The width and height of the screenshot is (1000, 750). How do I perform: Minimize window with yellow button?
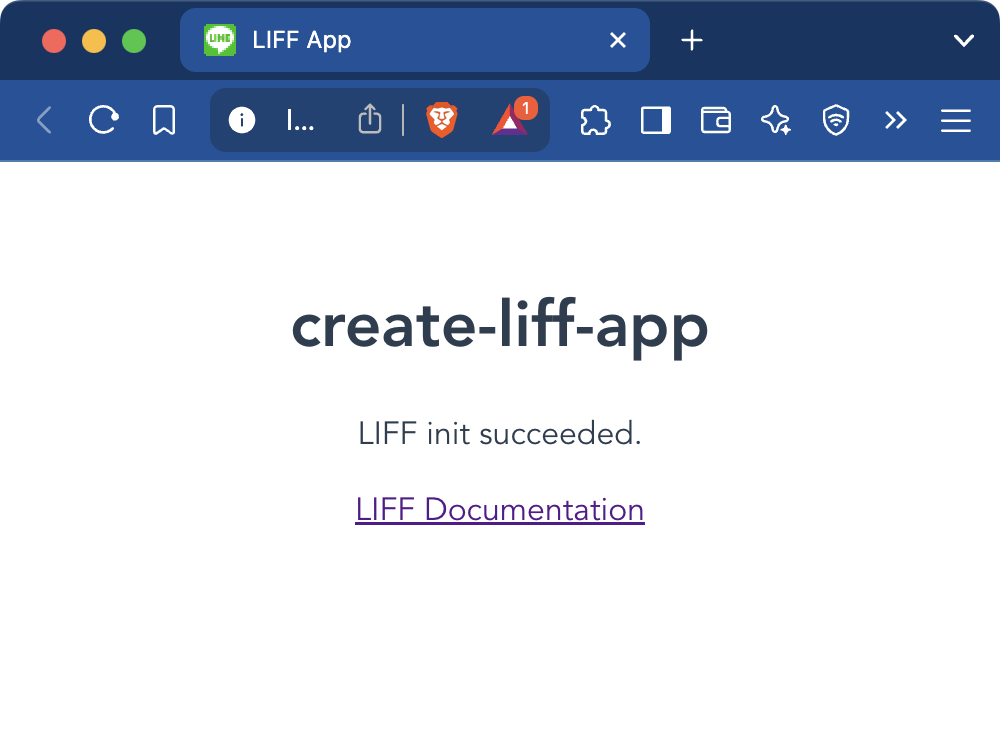(x=94, y=41)
